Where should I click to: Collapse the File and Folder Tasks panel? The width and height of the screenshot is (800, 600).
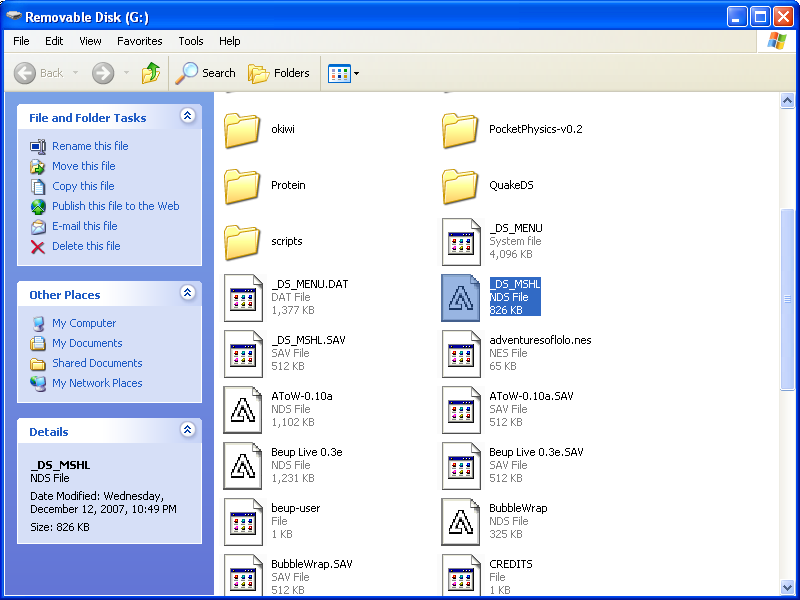pyautogui.click(x=188, y=116)
